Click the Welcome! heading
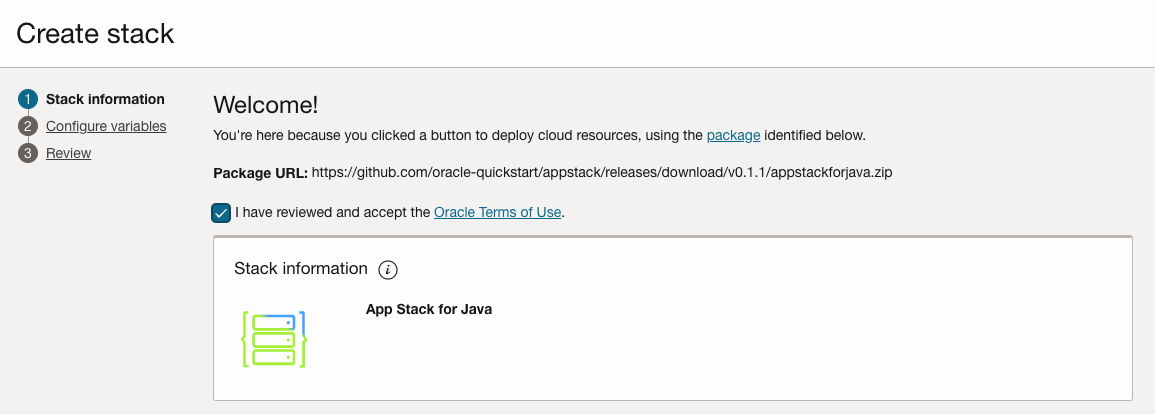The height and width of the screenshot is (414, 1155). 265,105
